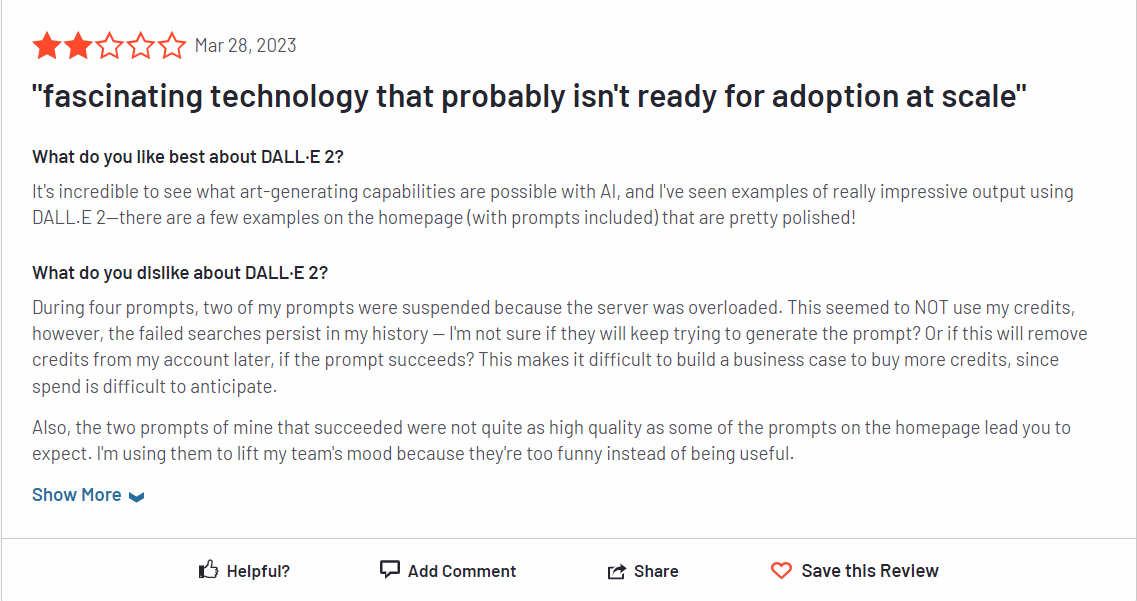Click the speech bubble comment icon

(x=389, y=569)
